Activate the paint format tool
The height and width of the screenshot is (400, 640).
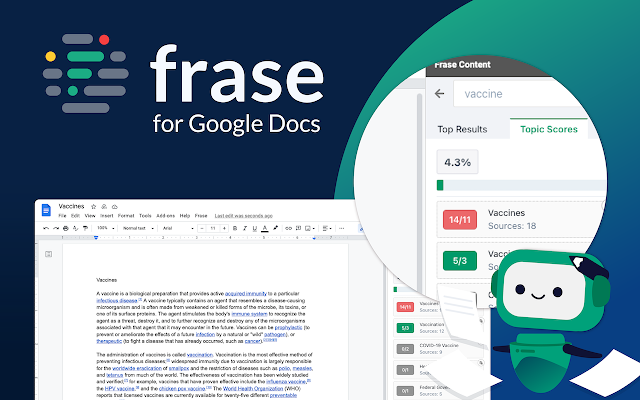[85, 228]
